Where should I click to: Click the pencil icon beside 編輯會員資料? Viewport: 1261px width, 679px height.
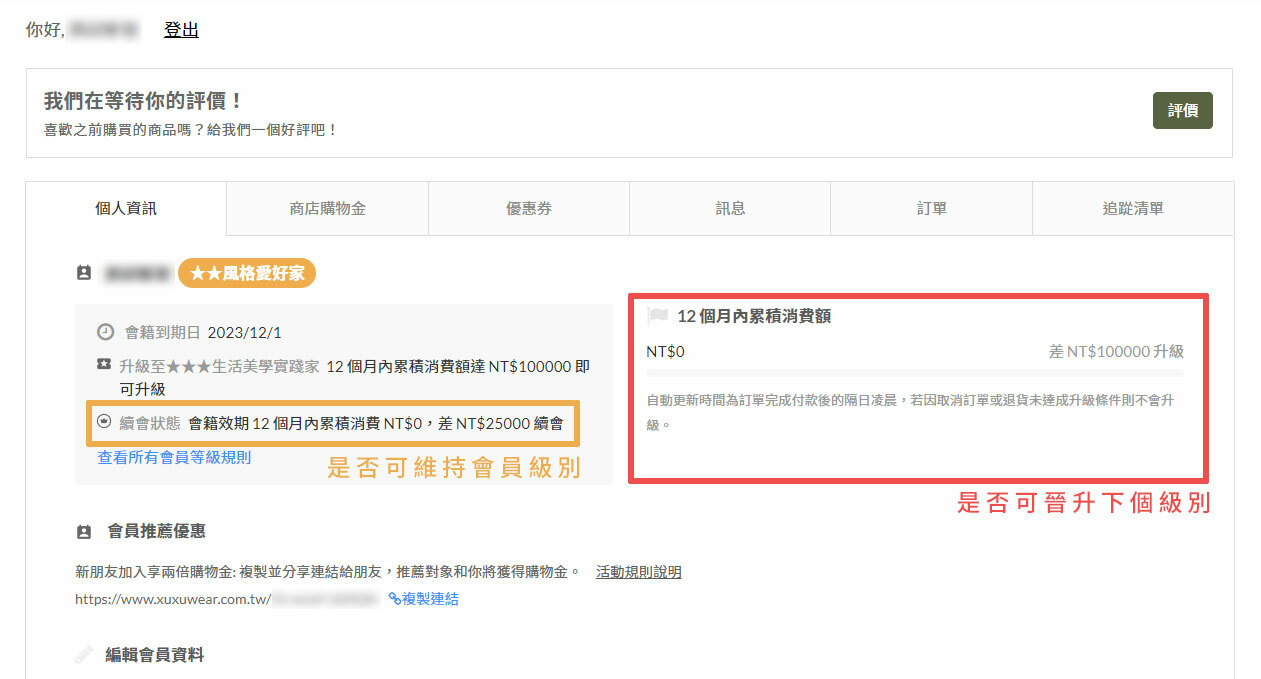click(x=85, y=655)
